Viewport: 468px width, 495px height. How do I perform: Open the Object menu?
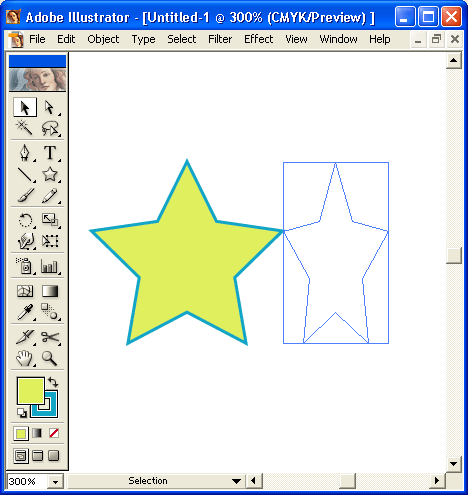pyautogui.click(x=103, y=39)
